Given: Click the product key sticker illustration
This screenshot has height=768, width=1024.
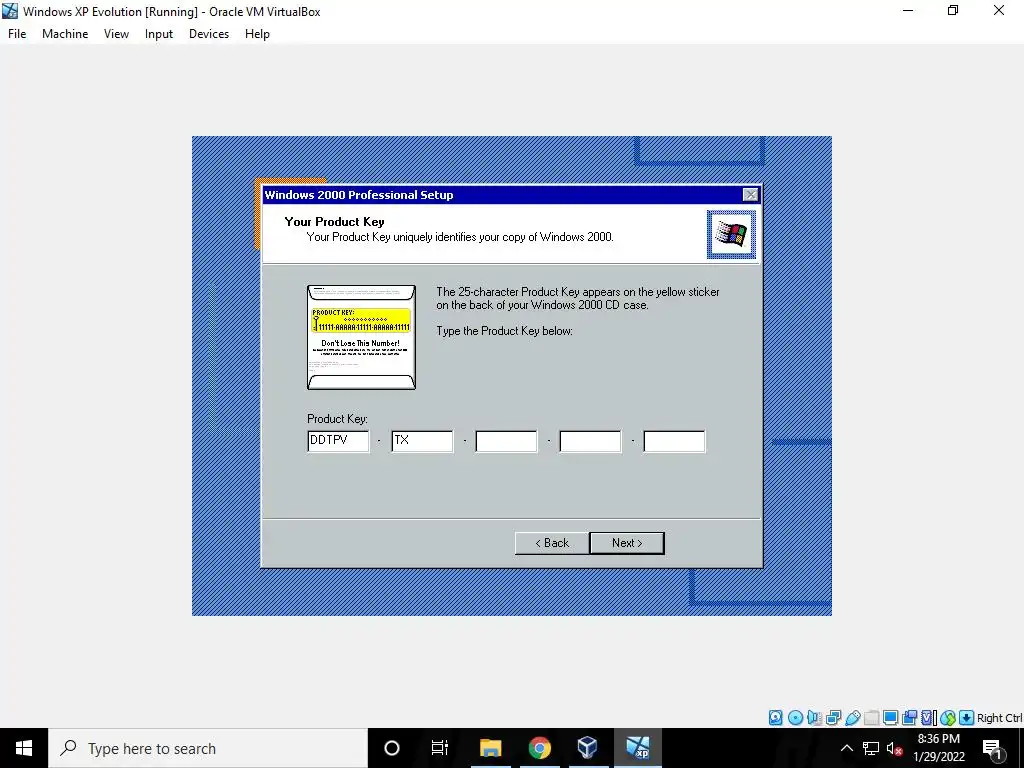Looking at the screenshot, I should pos(361,337).
